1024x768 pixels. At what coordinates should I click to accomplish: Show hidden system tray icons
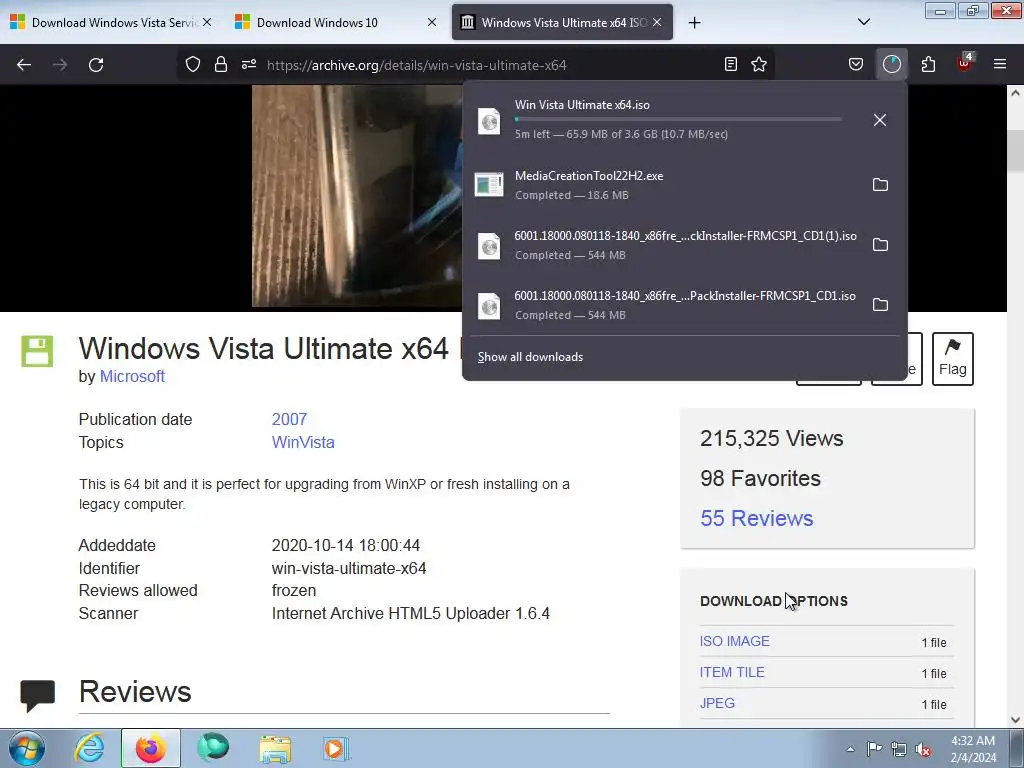850,749
